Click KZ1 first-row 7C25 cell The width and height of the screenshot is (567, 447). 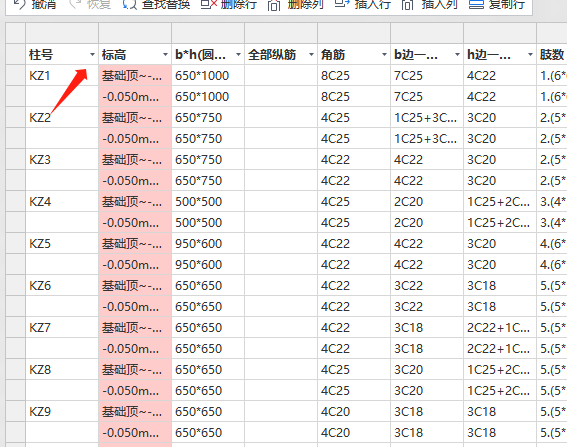tap(427, 76)
